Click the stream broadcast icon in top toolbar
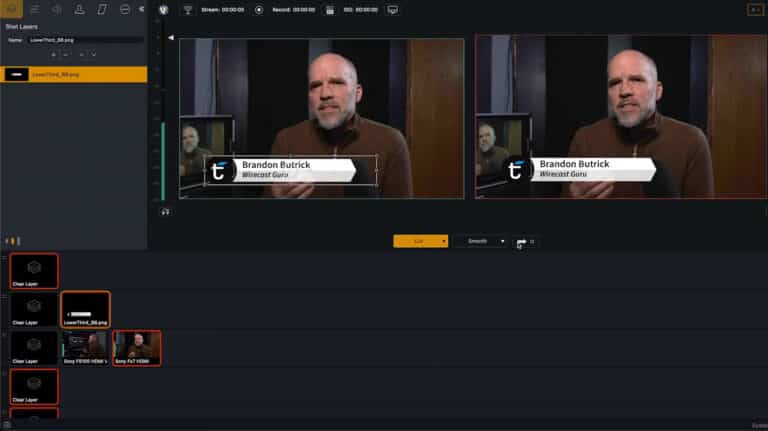The height and width of the screenshot is (431, 768). [188, 10]
